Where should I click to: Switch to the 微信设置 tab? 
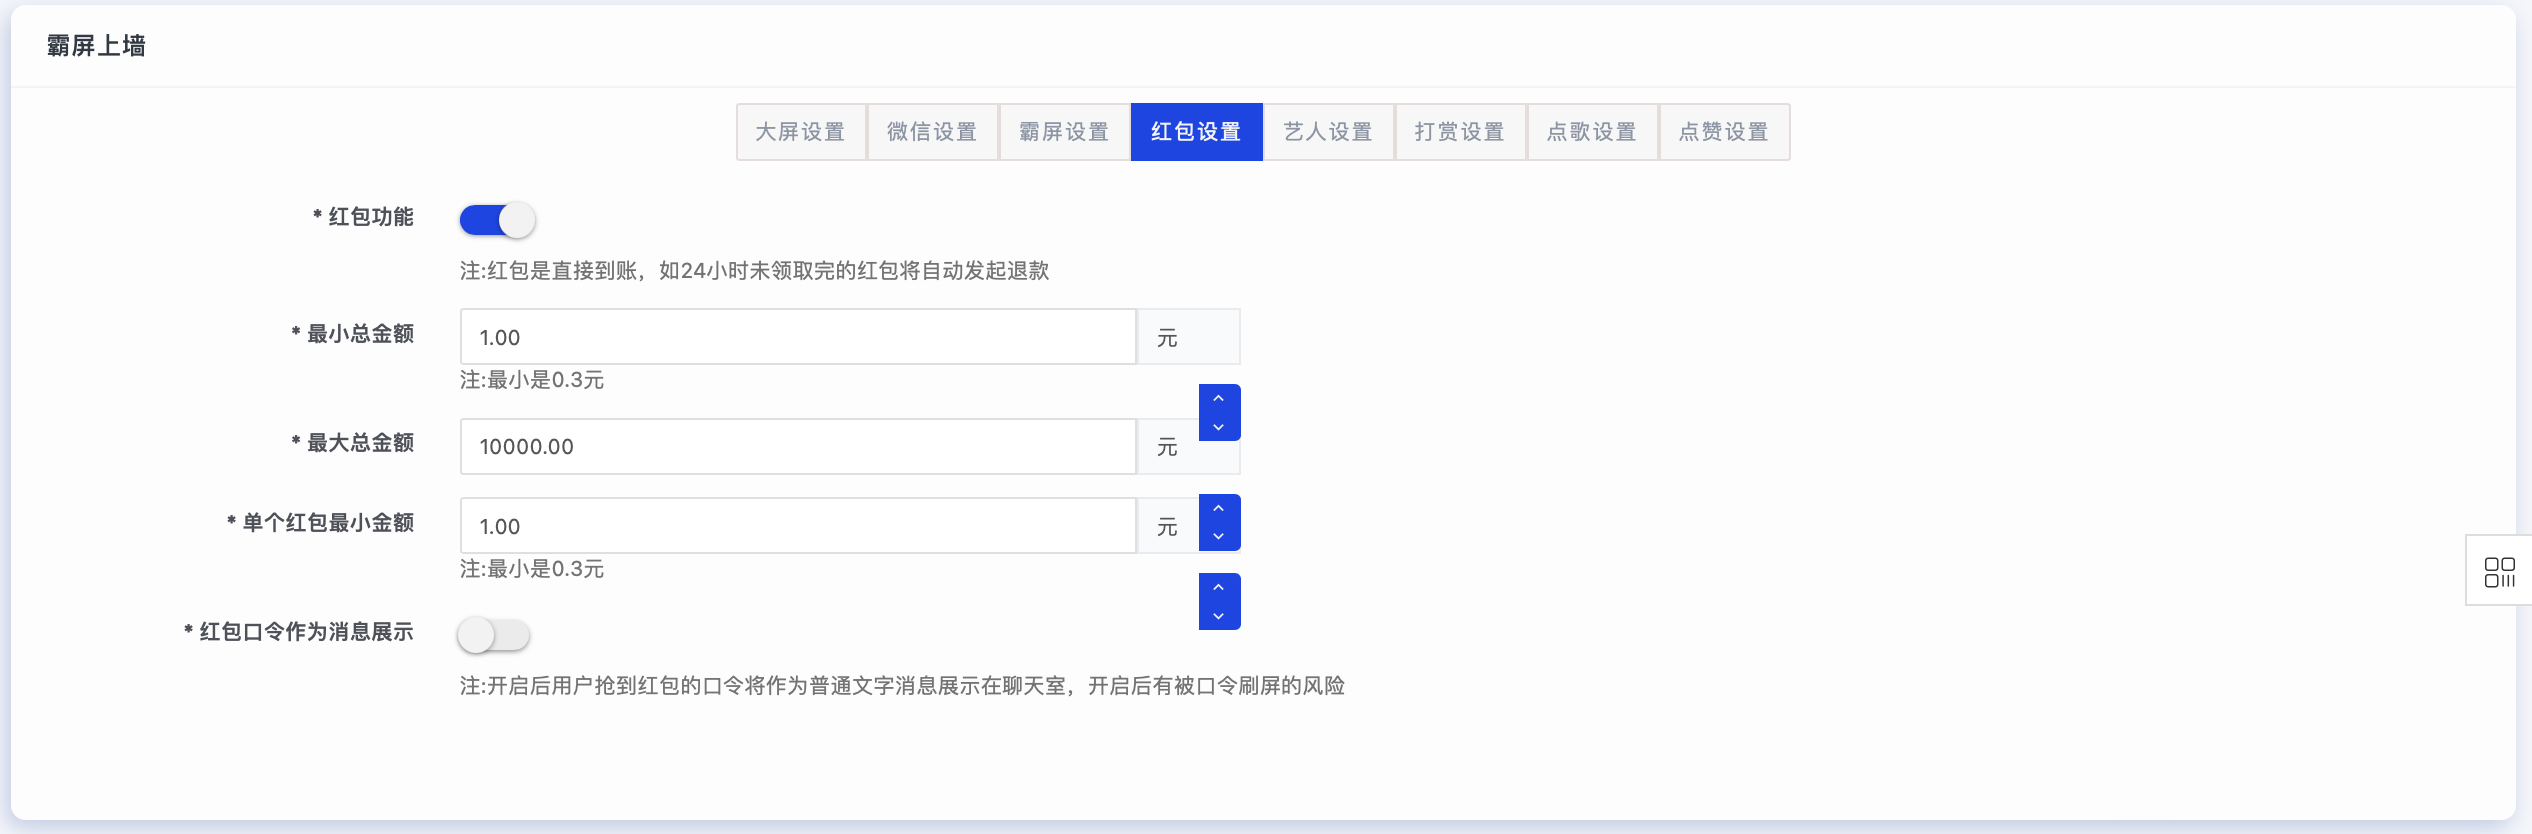point(933,132)
